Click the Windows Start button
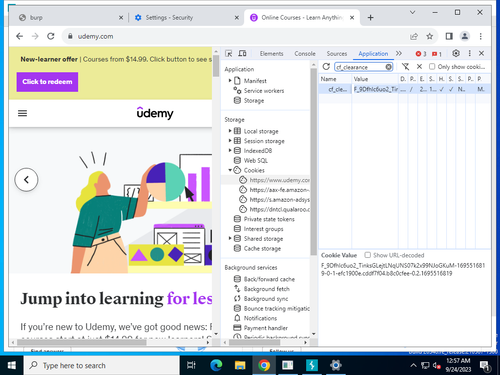The image size is (500, 375). tap(12, 365)
